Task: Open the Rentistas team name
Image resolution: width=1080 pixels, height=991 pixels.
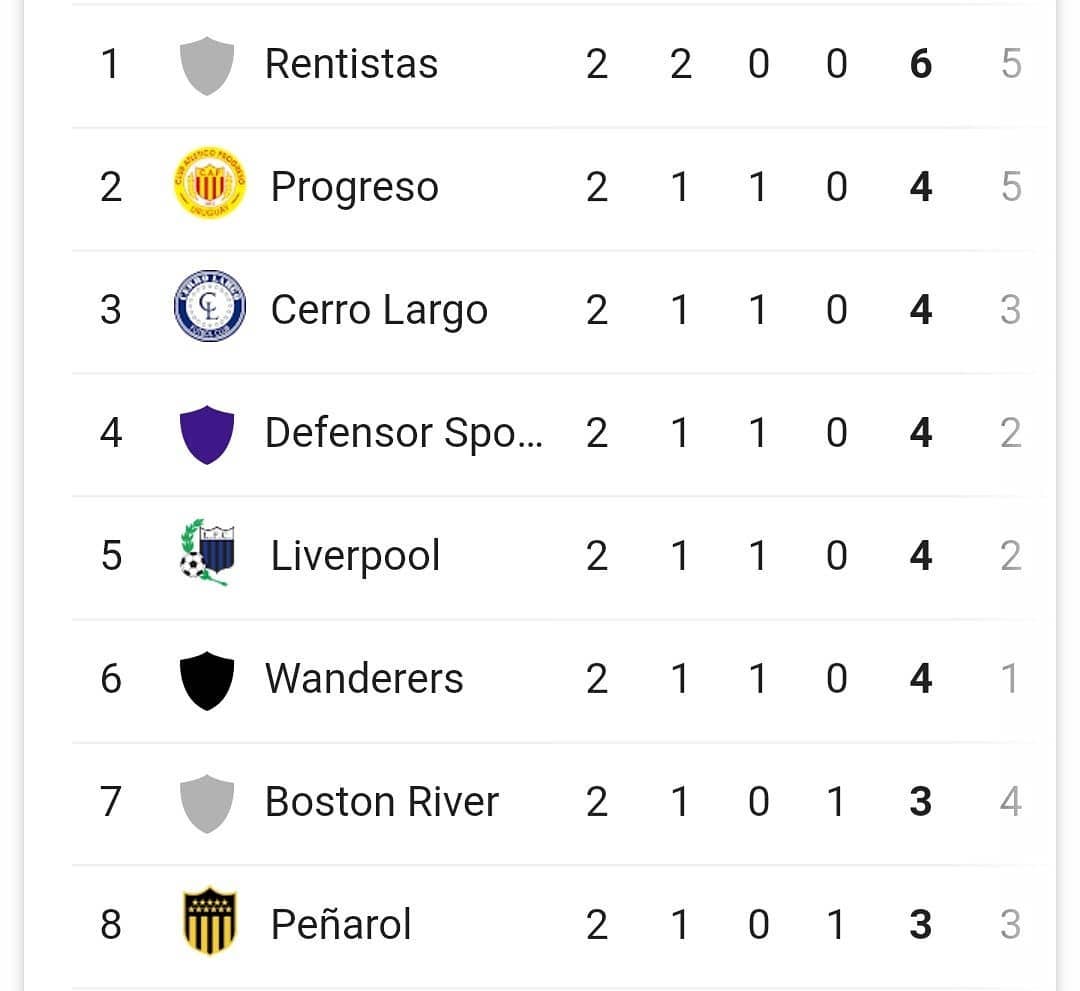Action: (351, 64)
